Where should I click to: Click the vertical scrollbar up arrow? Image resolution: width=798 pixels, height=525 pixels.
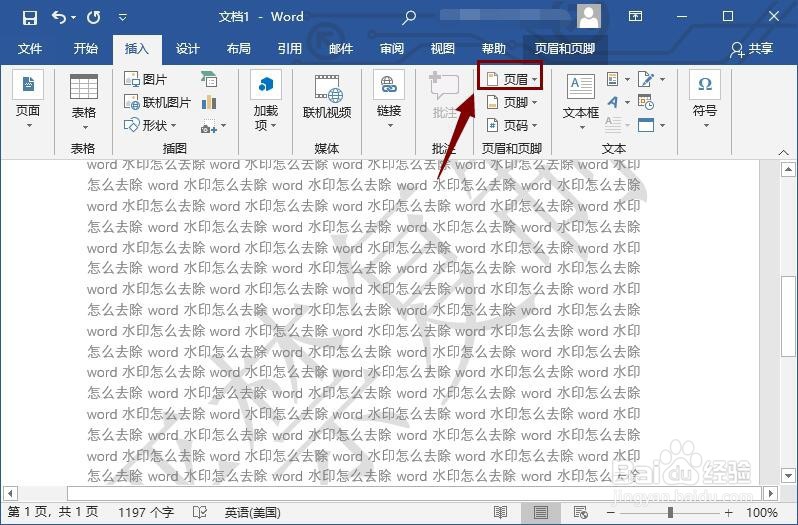[x=788, y=170]
